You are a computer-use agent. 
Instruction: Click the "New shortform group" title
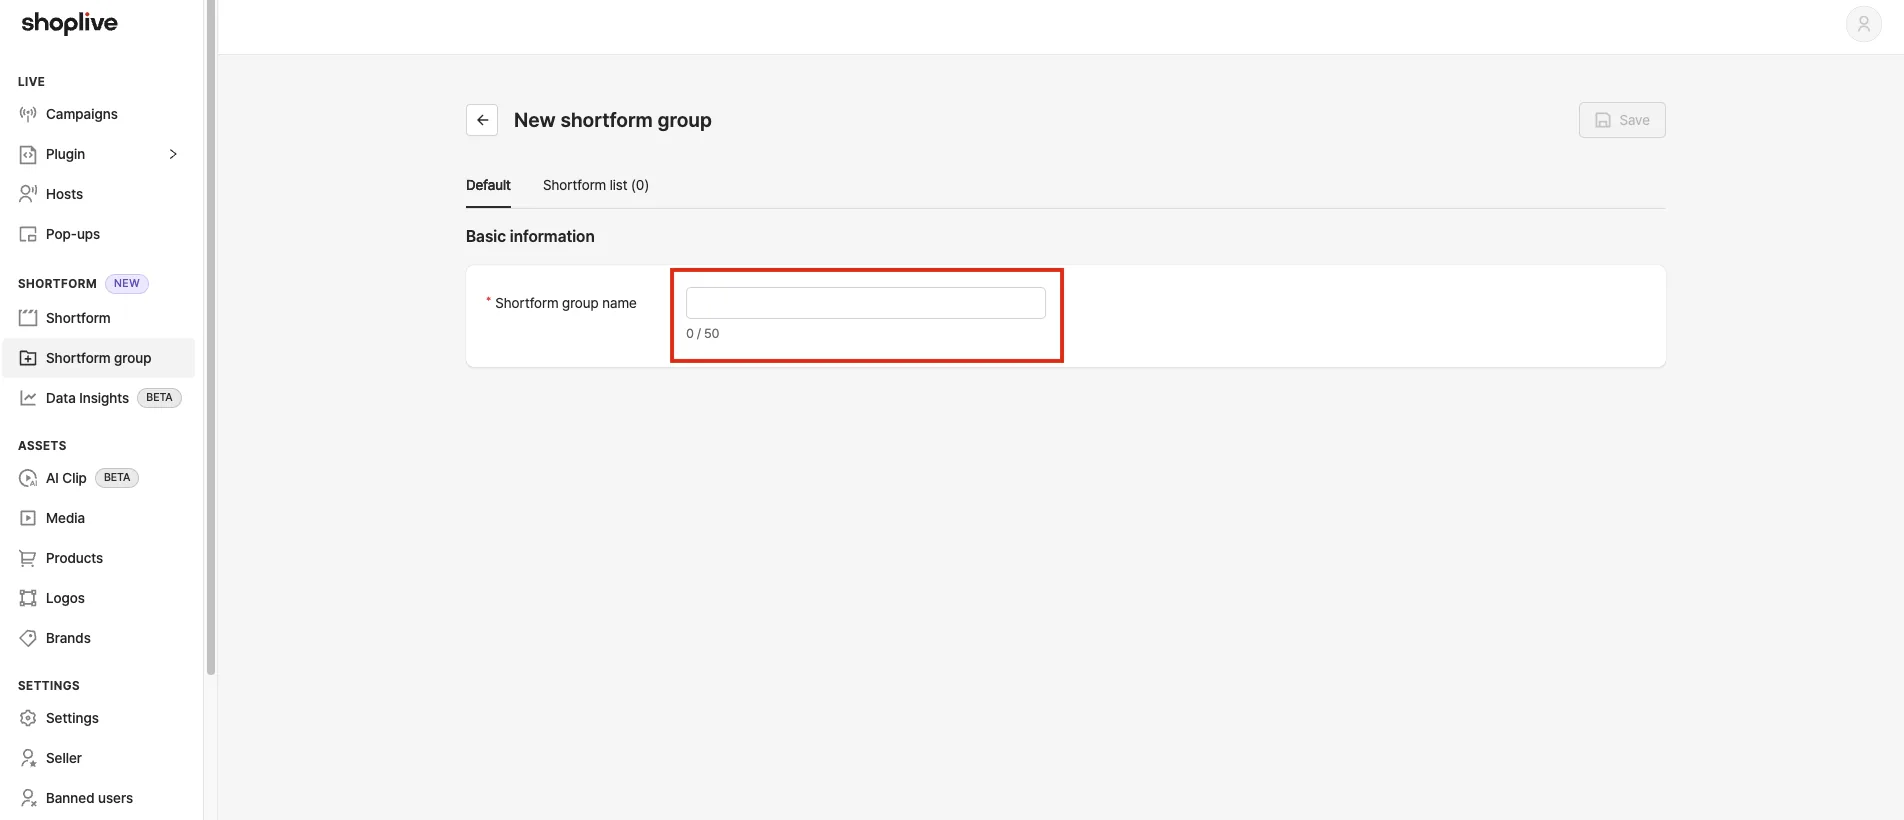pos(613,120)
